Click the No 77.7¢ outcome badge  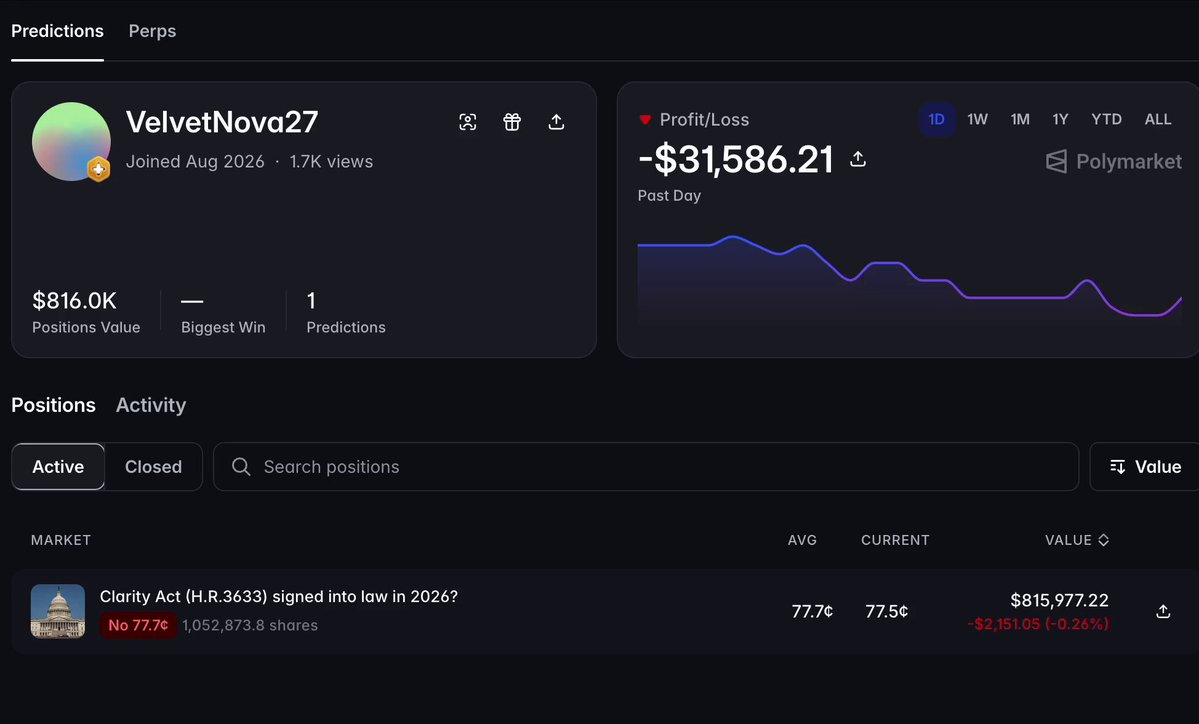(138, 625)
